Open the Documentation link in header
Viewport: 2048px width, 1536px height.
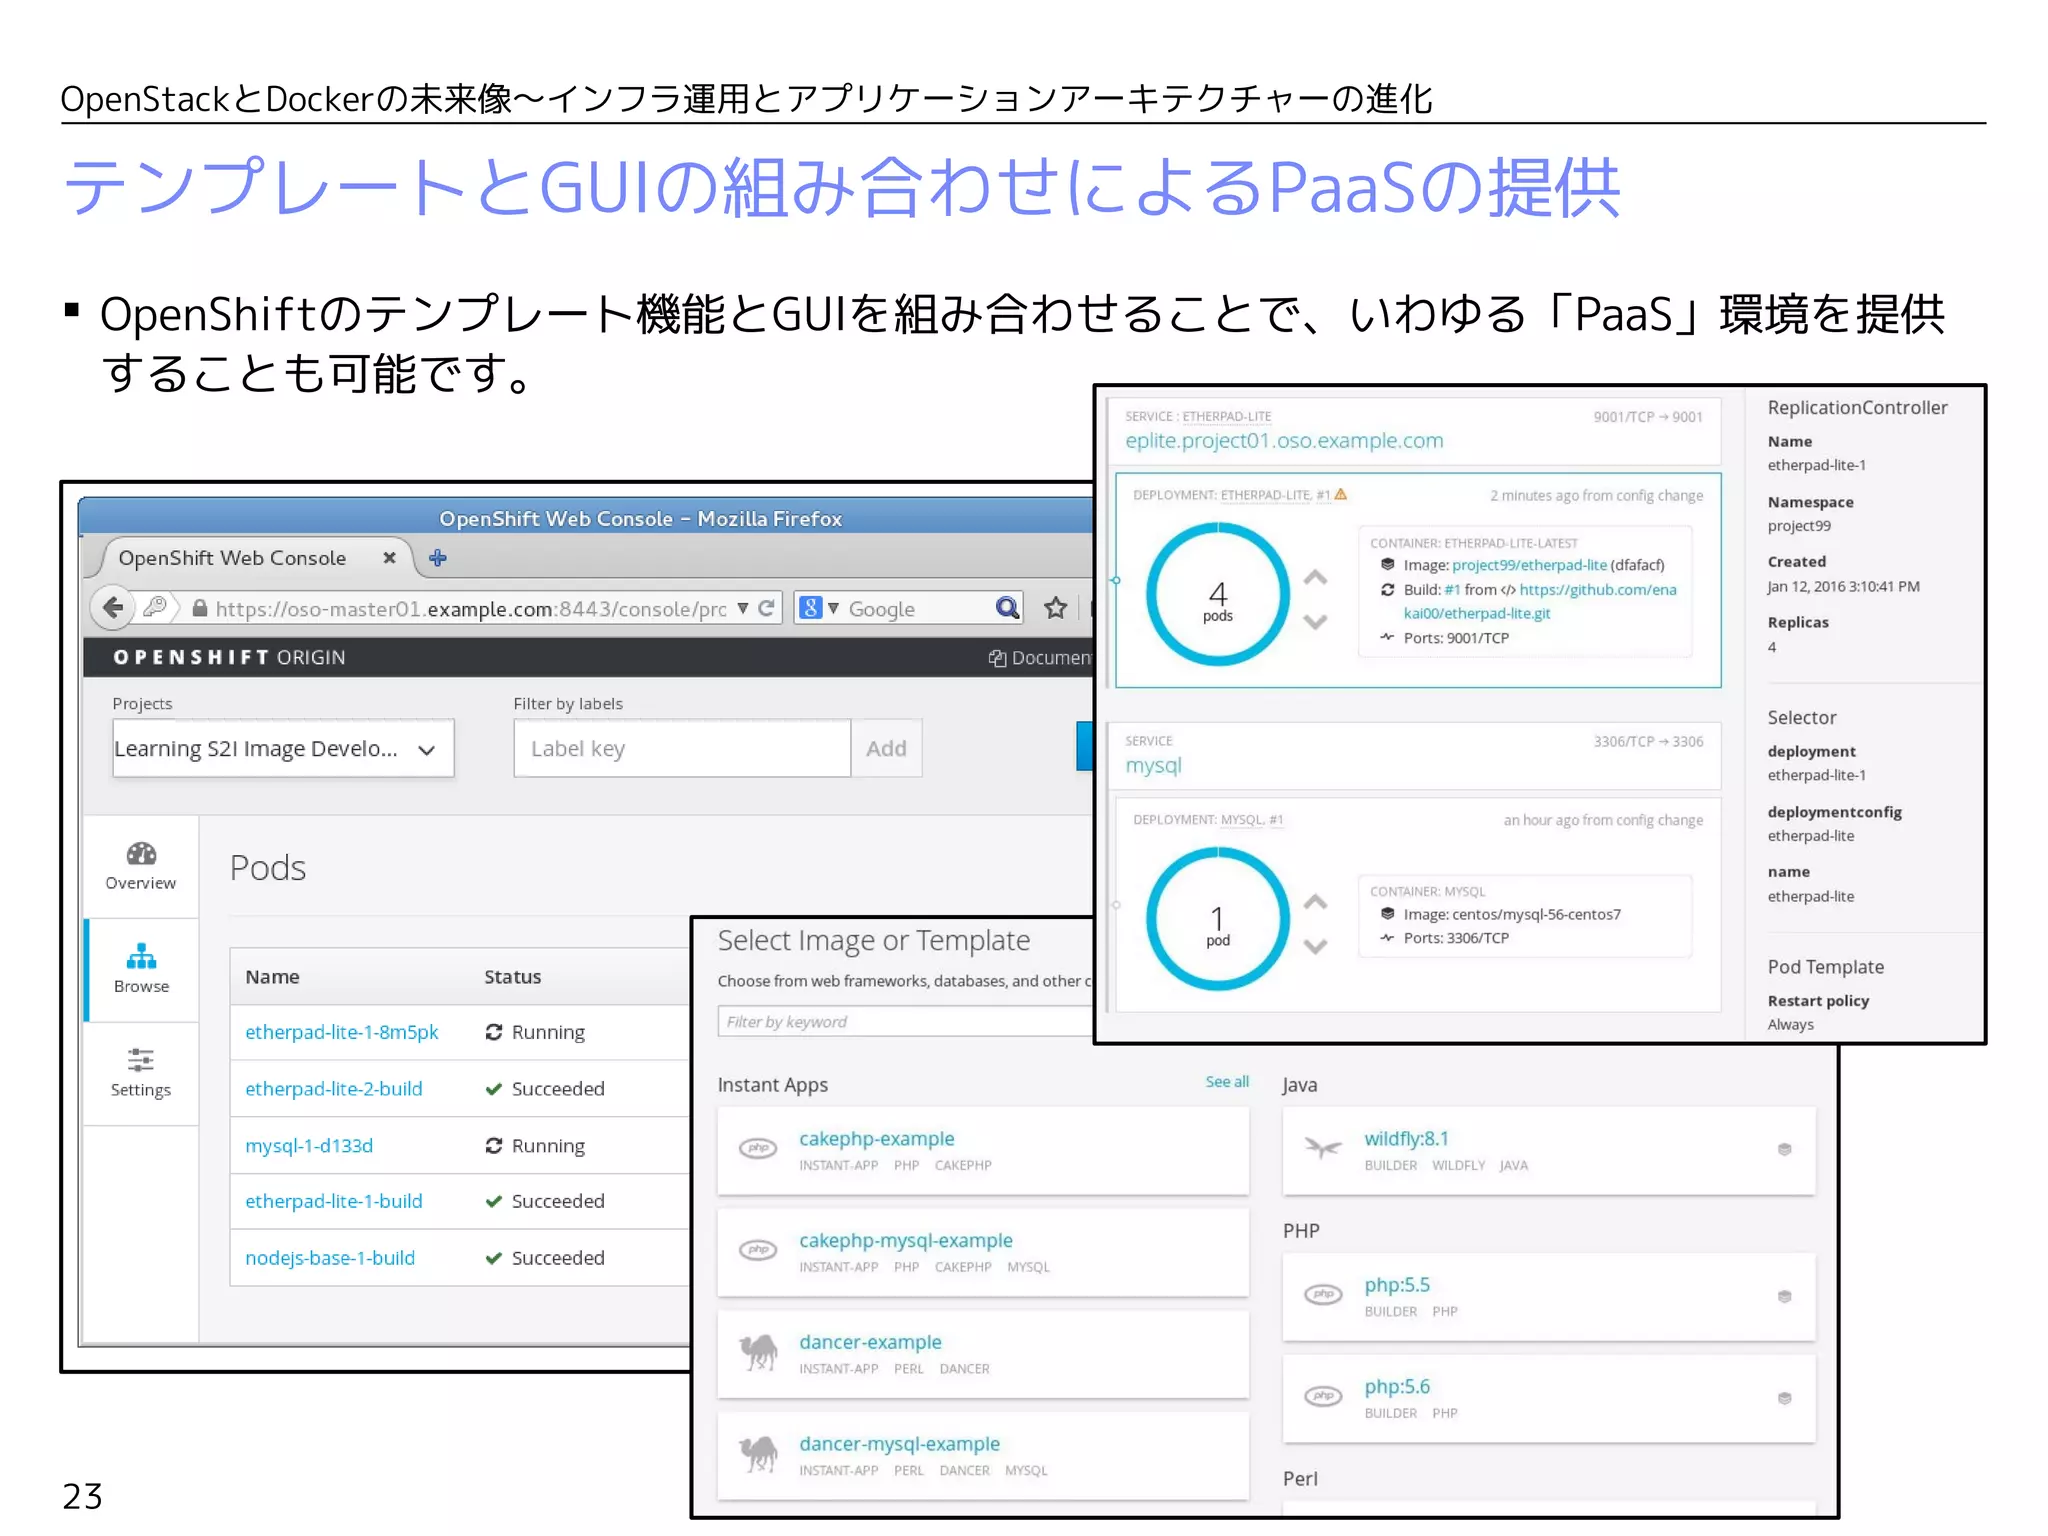[1040, 657]
